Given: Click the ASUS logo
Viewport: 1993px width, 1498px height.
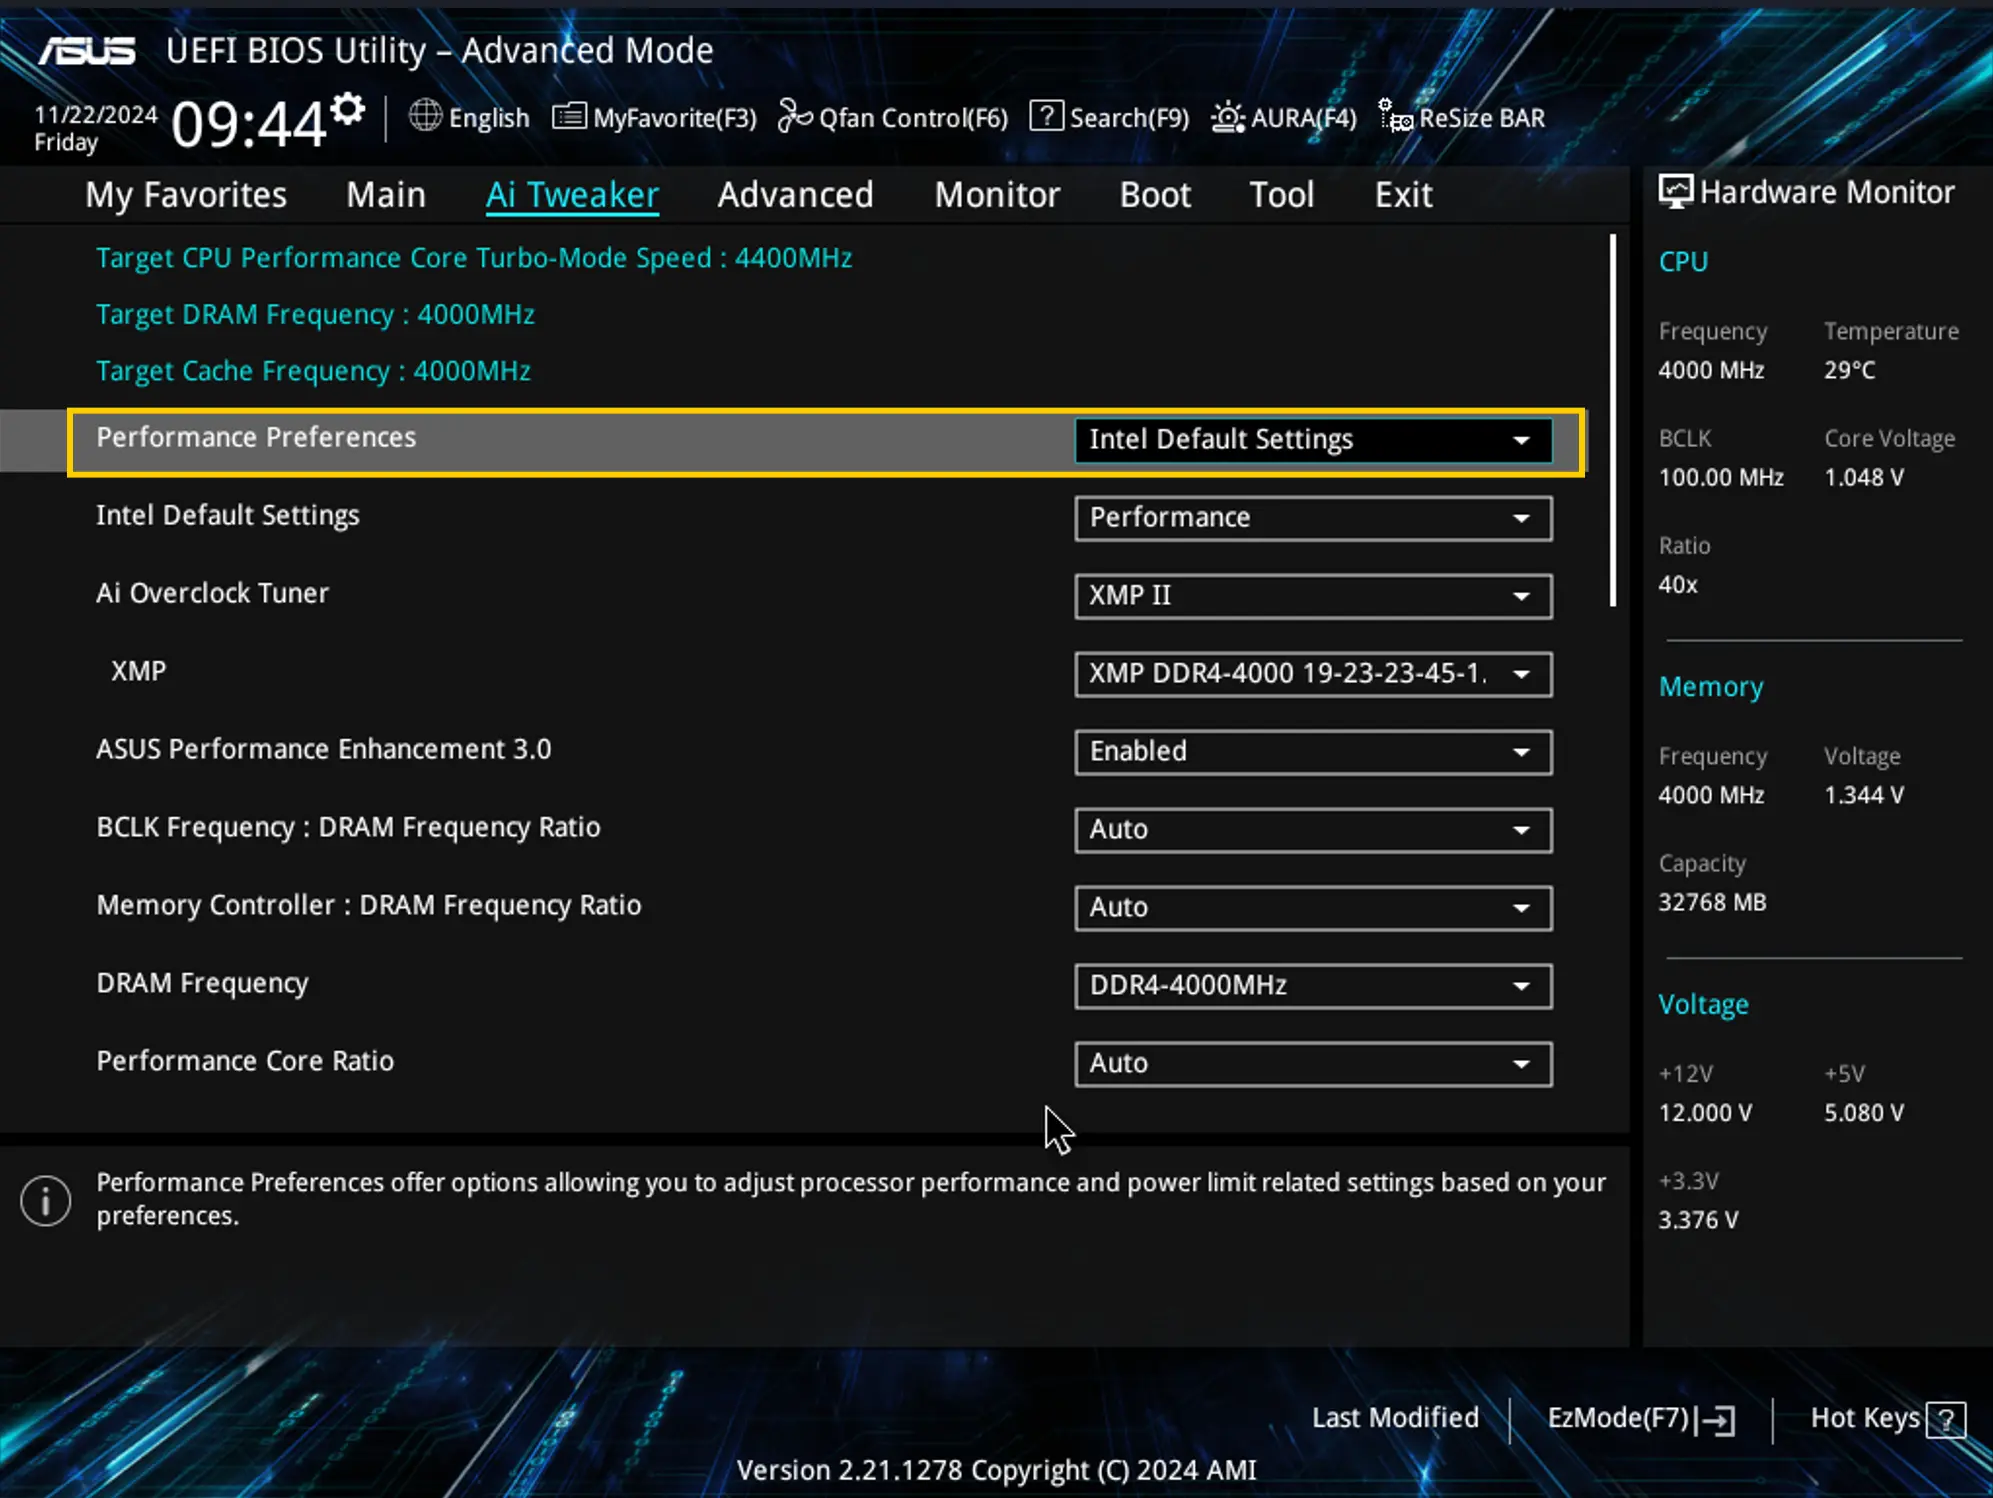Looking at the screenshot, I should (87, 50).
